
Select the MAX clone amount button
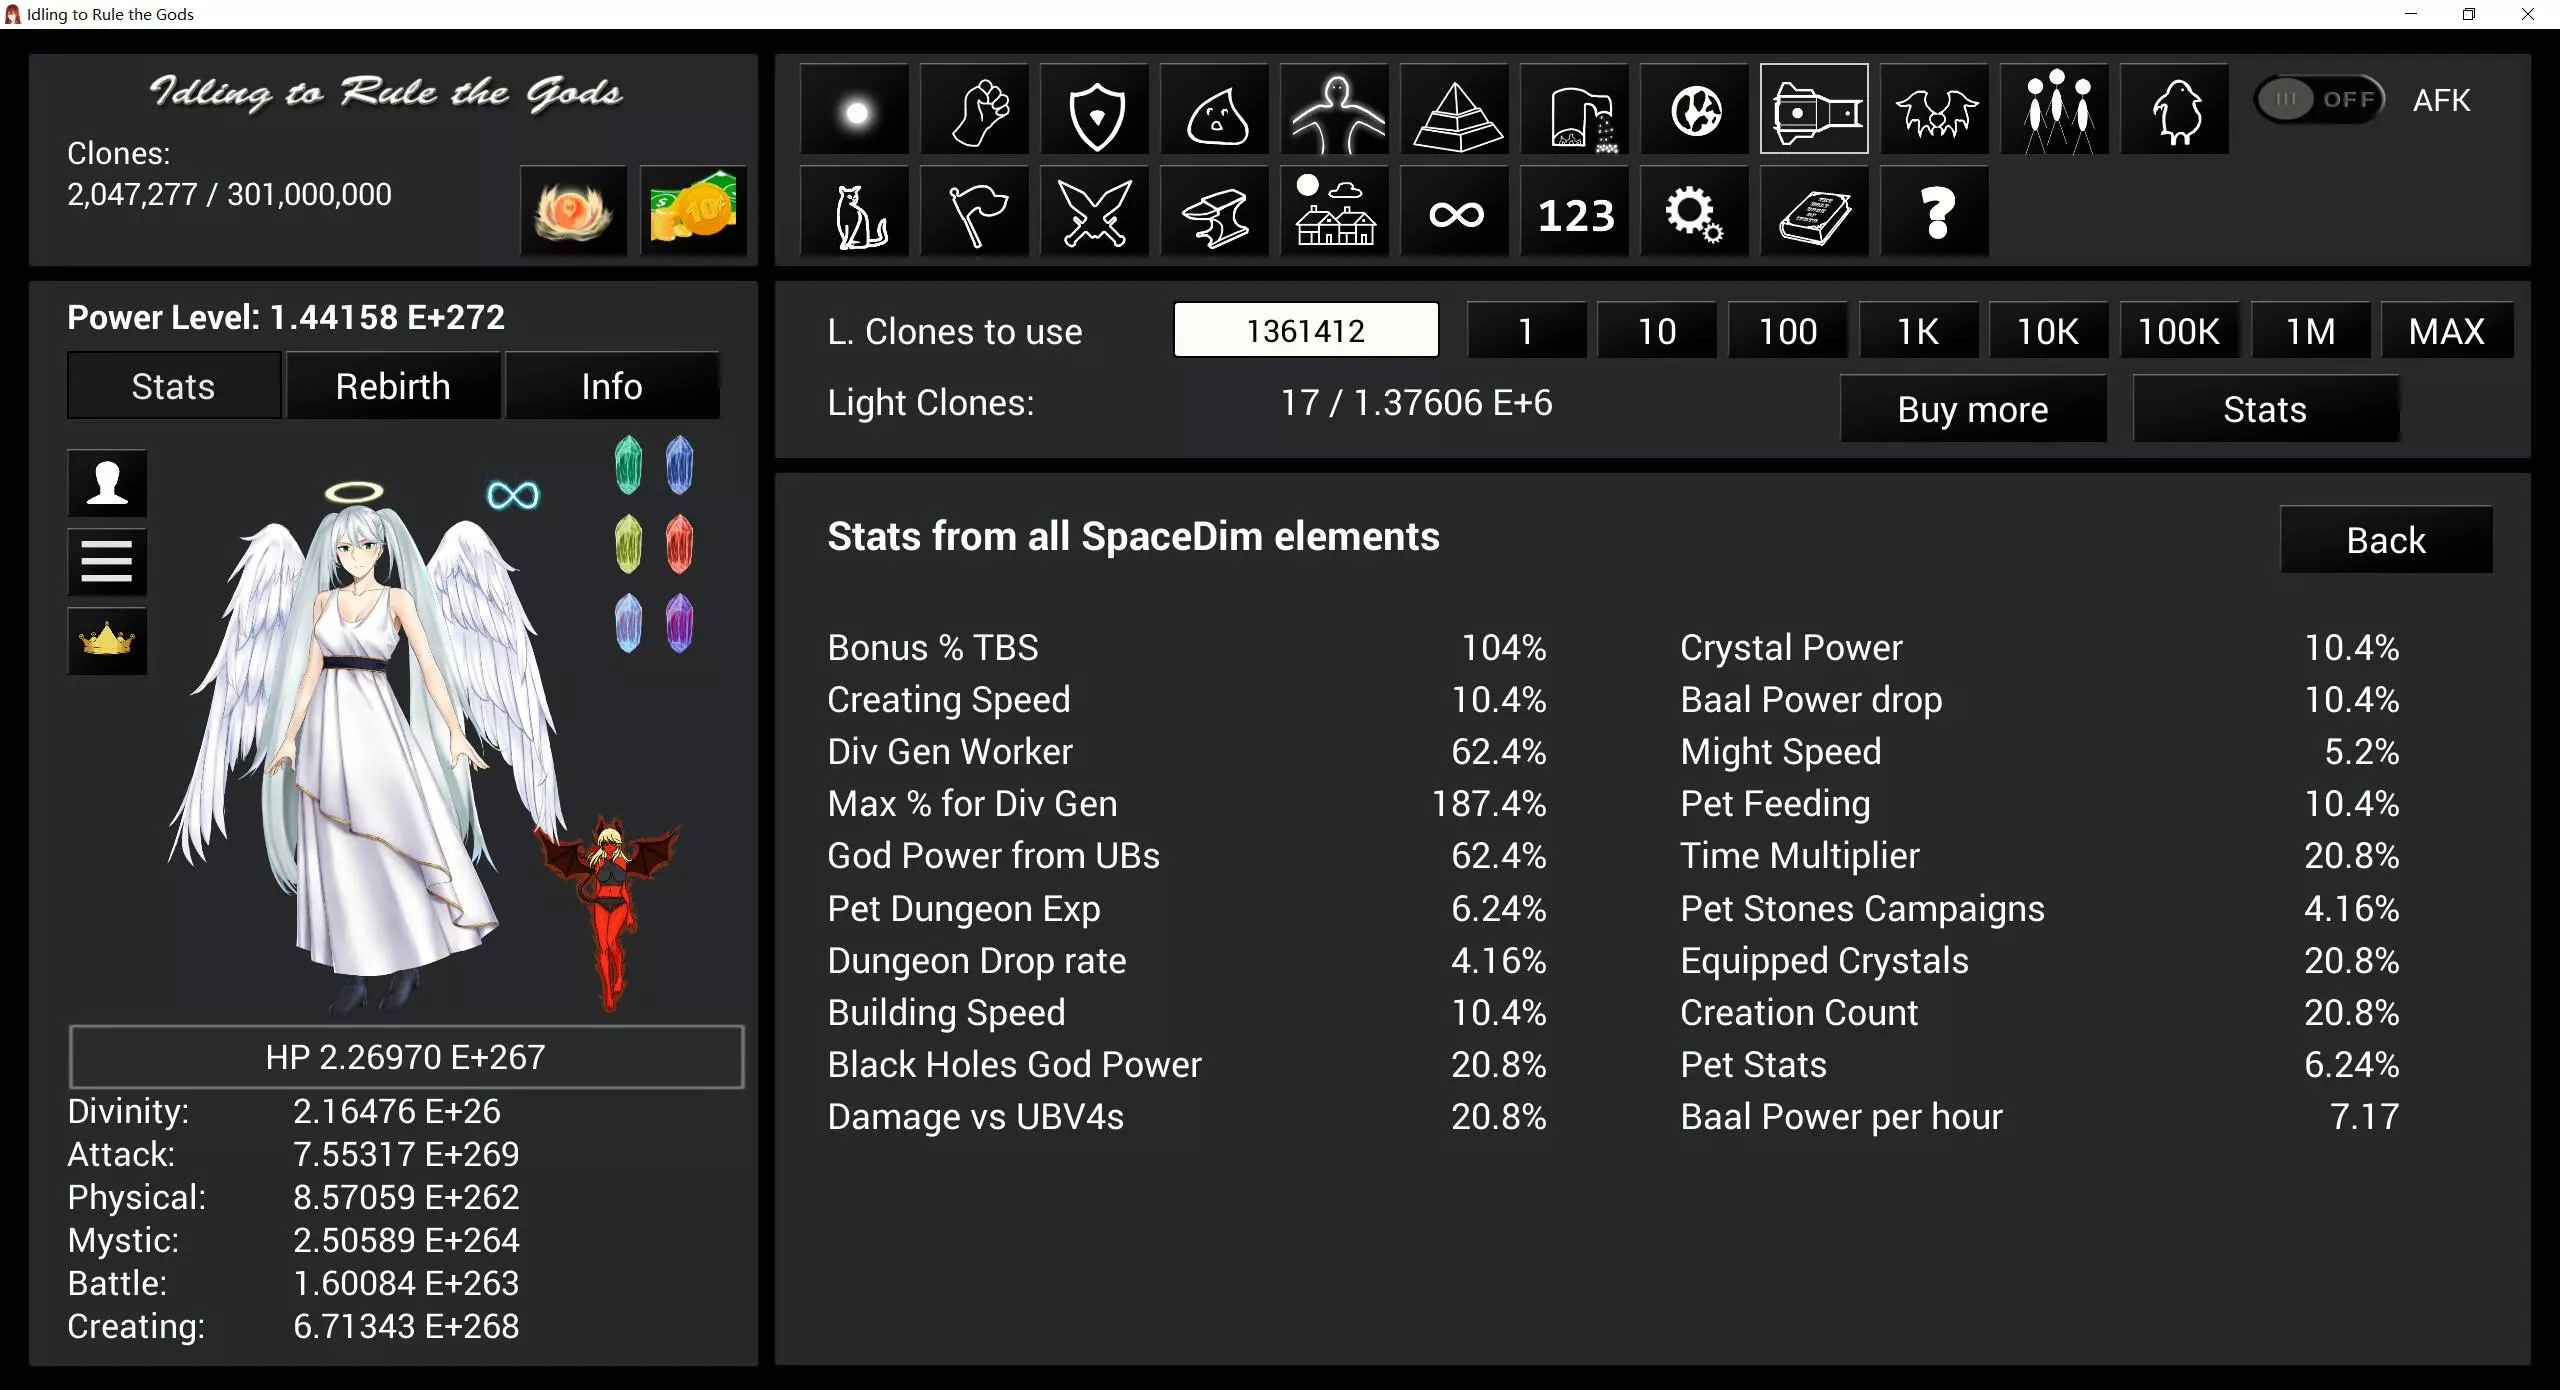(x=2446, y=331)
